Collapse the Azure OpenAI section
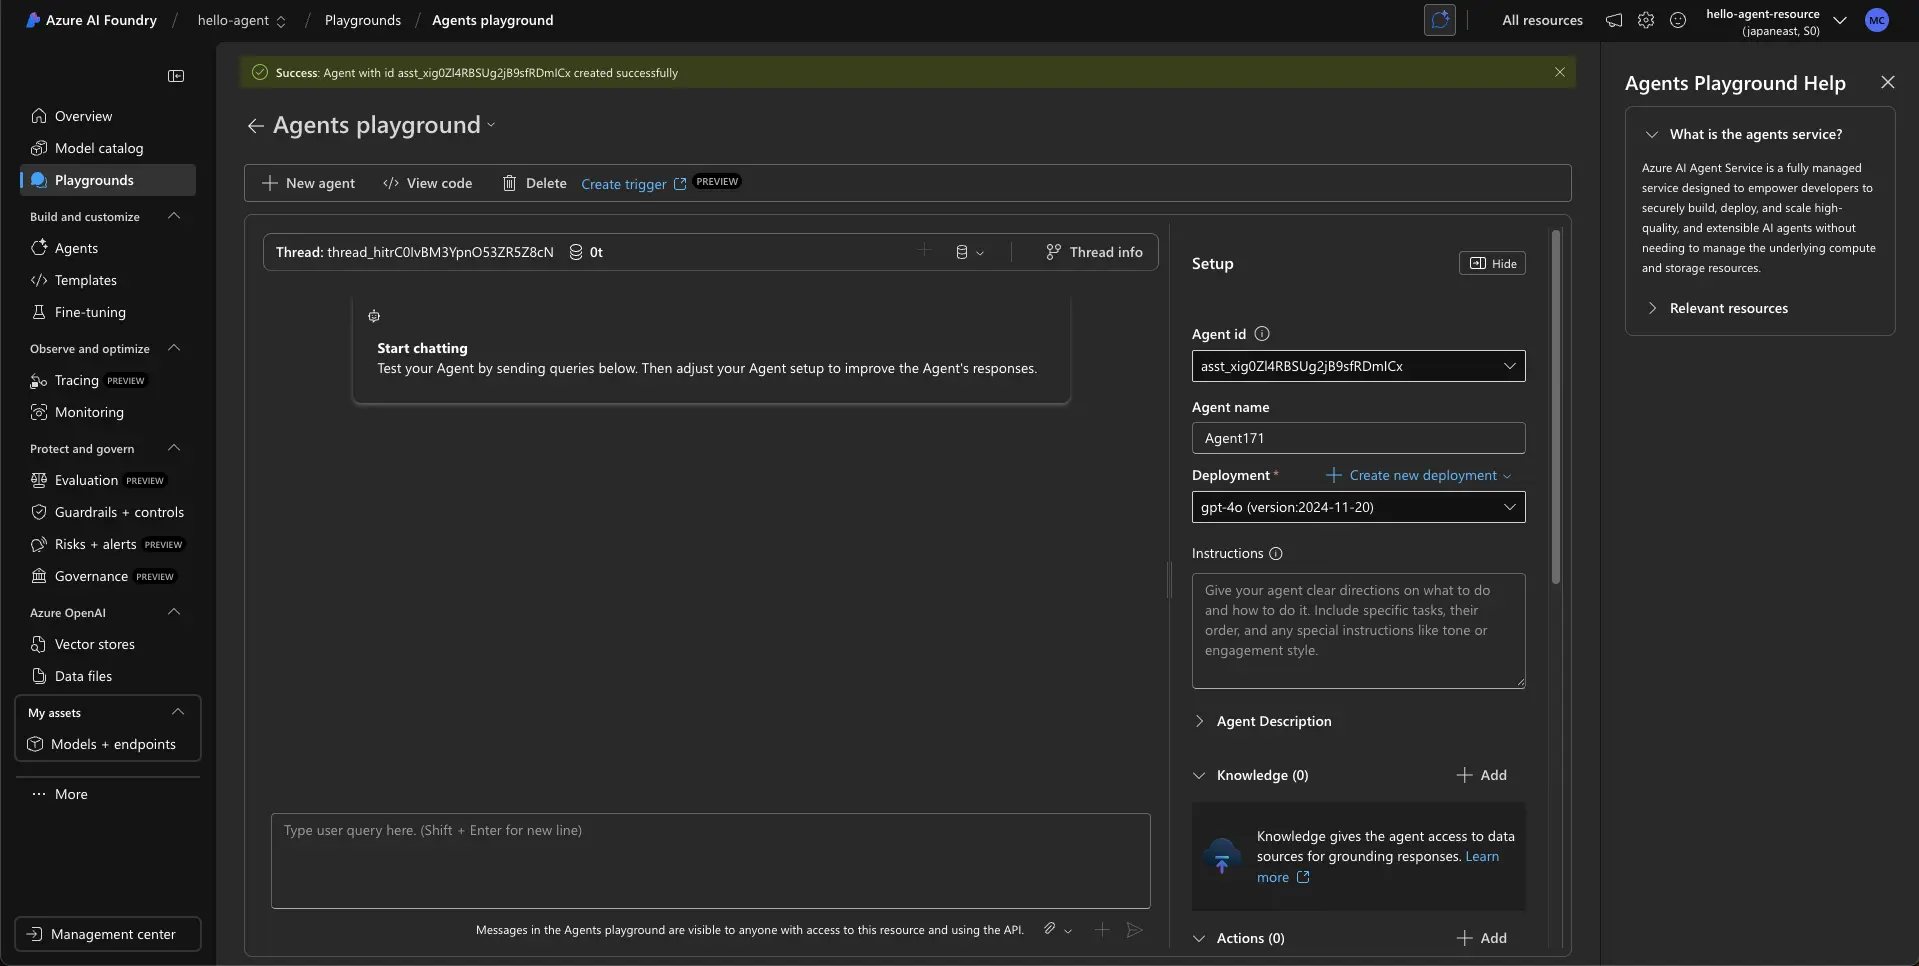Screen dimensions: 1919x966 pyautogui.click(x=174, y=612)
